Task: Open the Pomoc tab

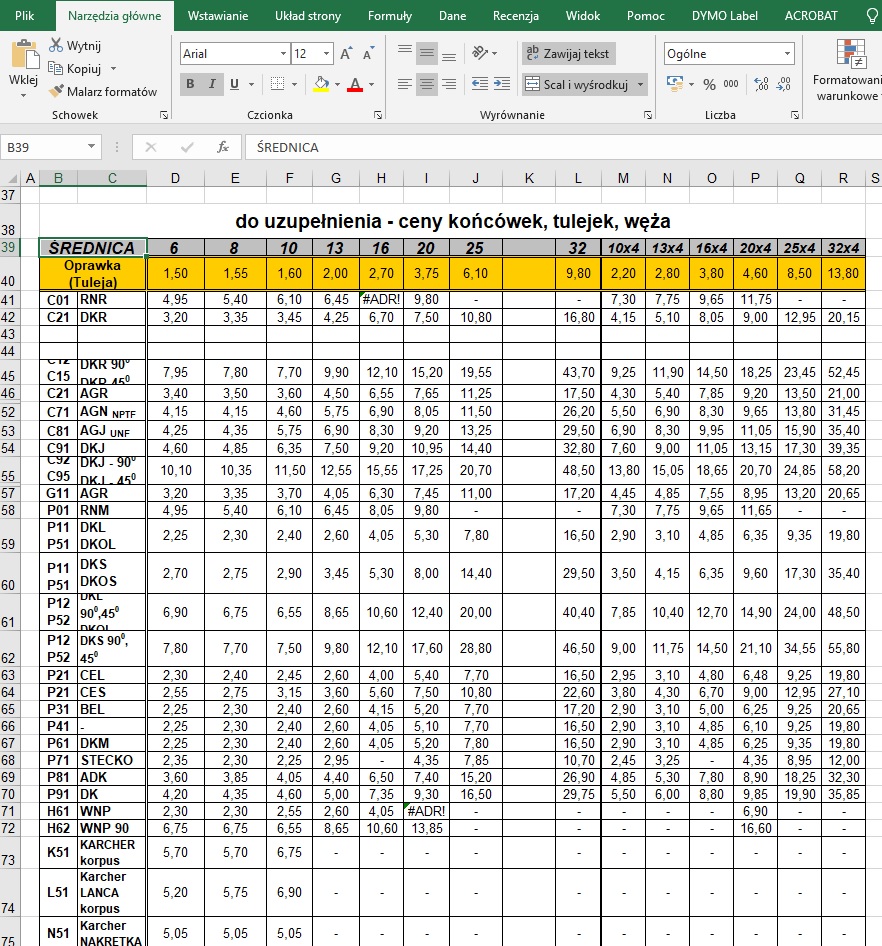Action: click(x=646, y=16)
